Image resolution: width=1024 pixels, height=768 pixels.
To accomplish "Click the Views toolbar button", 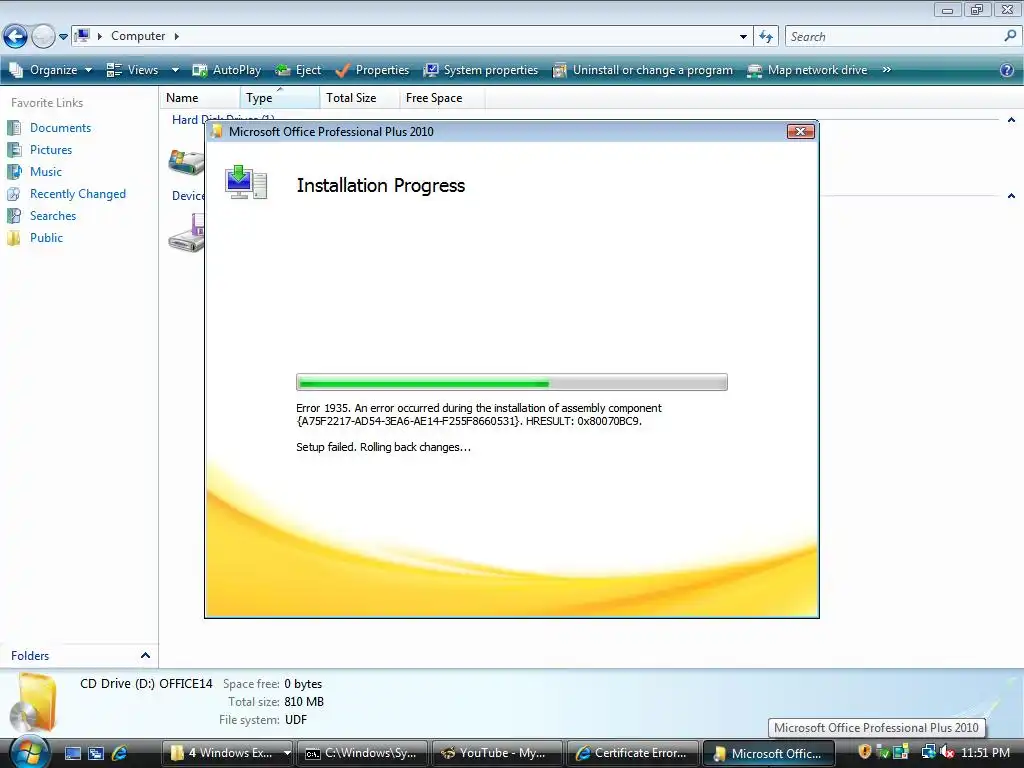I will click(x=133, y=70).
